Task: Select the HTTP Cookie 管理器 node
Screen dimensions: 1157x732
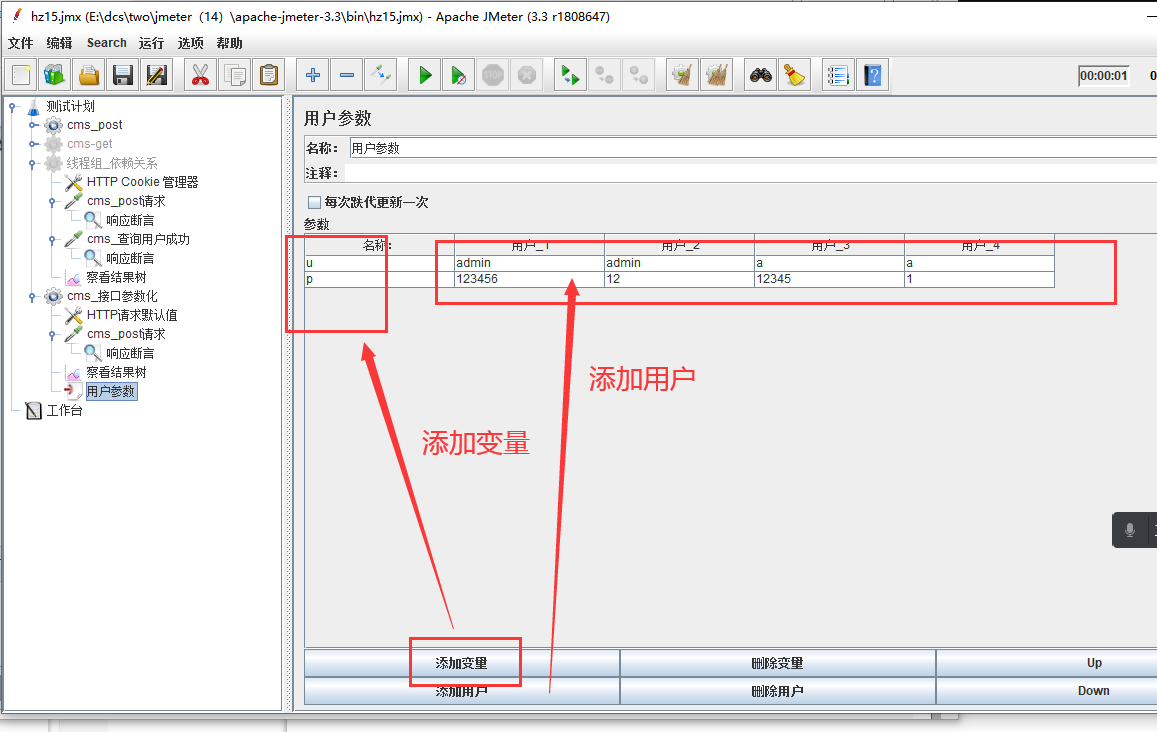Action: click(142, 182)
